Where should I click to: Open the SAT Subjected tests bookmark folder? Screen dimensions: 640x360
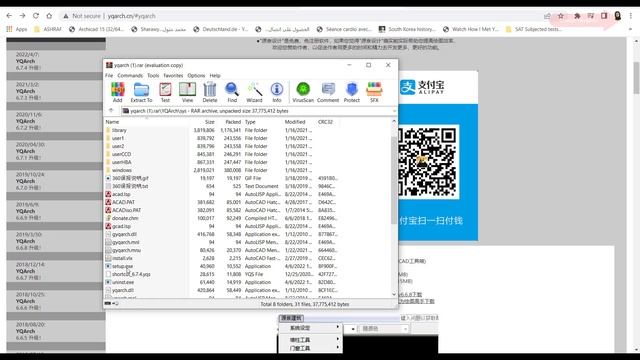[533, 29]
